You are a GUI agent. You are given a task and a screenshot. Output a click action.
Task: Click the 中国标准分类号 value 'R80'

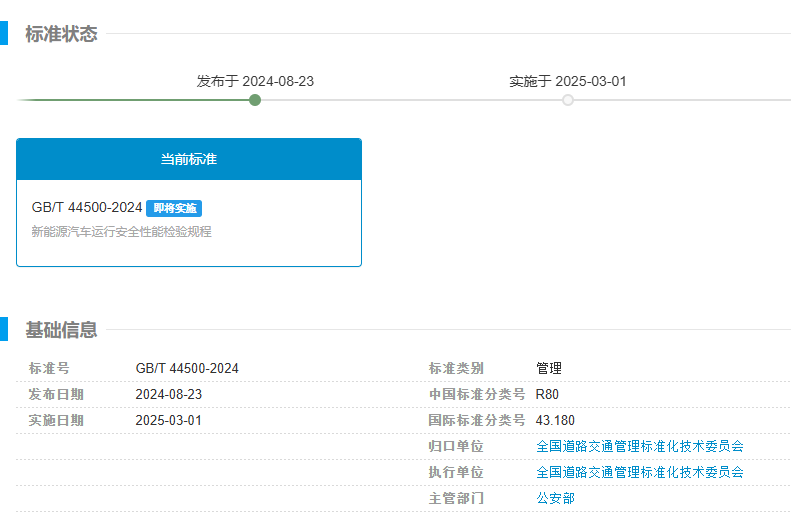[x=547, y=394]
